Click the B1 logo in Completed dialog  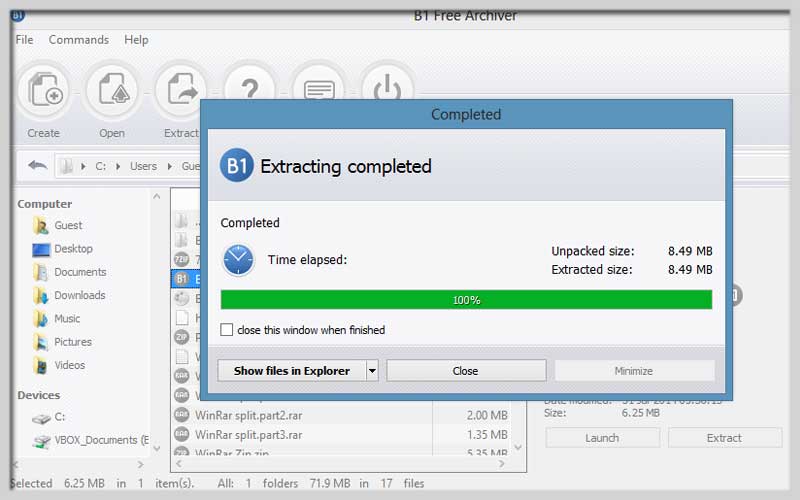point(236,165)
